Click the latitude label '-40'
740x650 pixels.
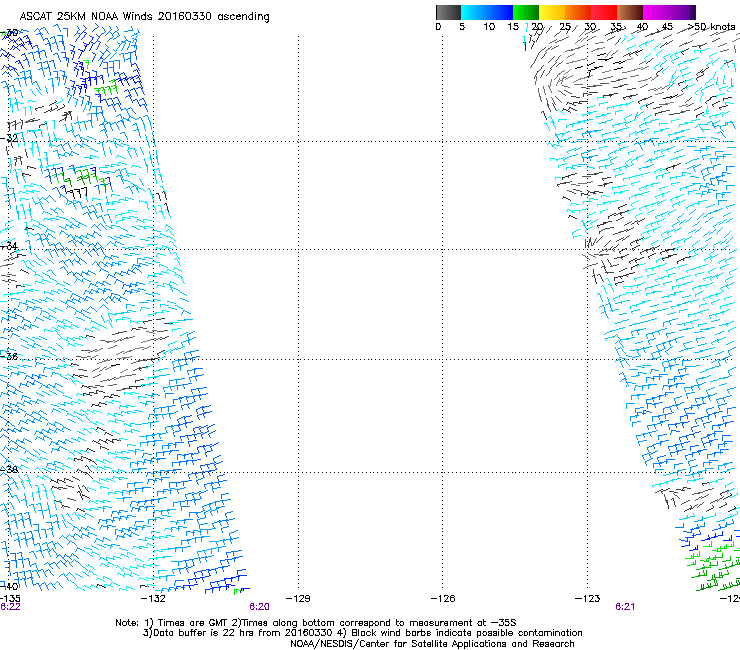pyautogui.click(x=9, y=586)
